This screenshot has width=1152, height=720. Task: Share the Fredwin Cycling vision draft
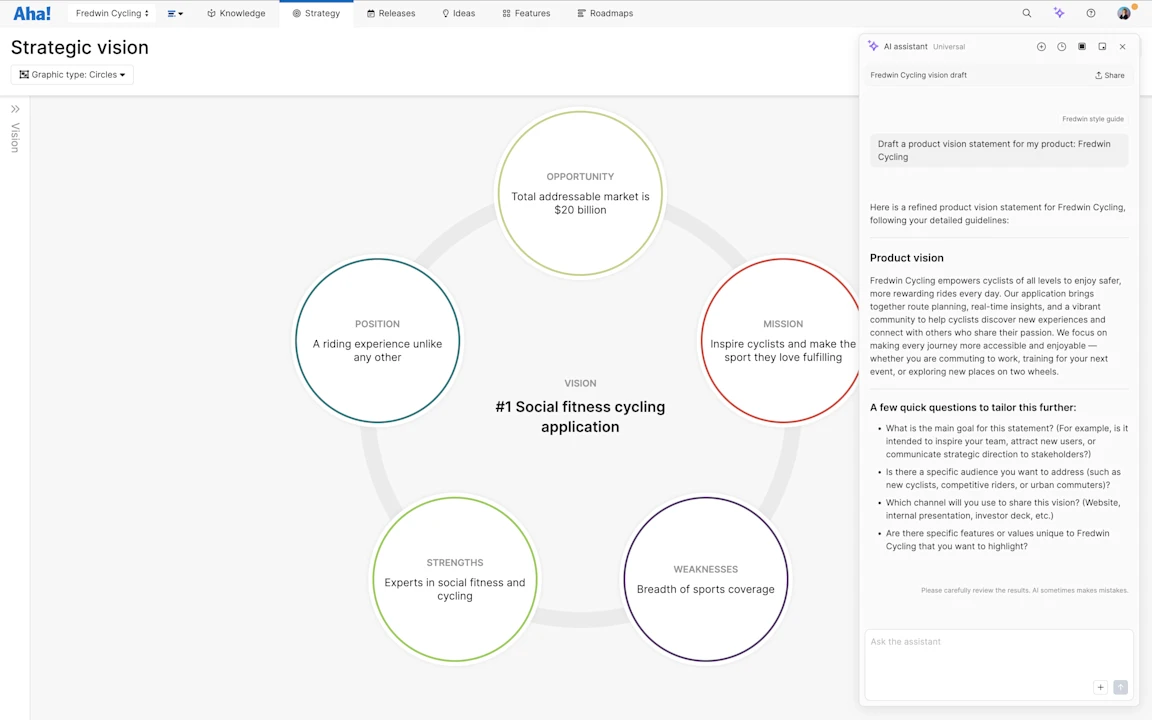pos(1109,74)
